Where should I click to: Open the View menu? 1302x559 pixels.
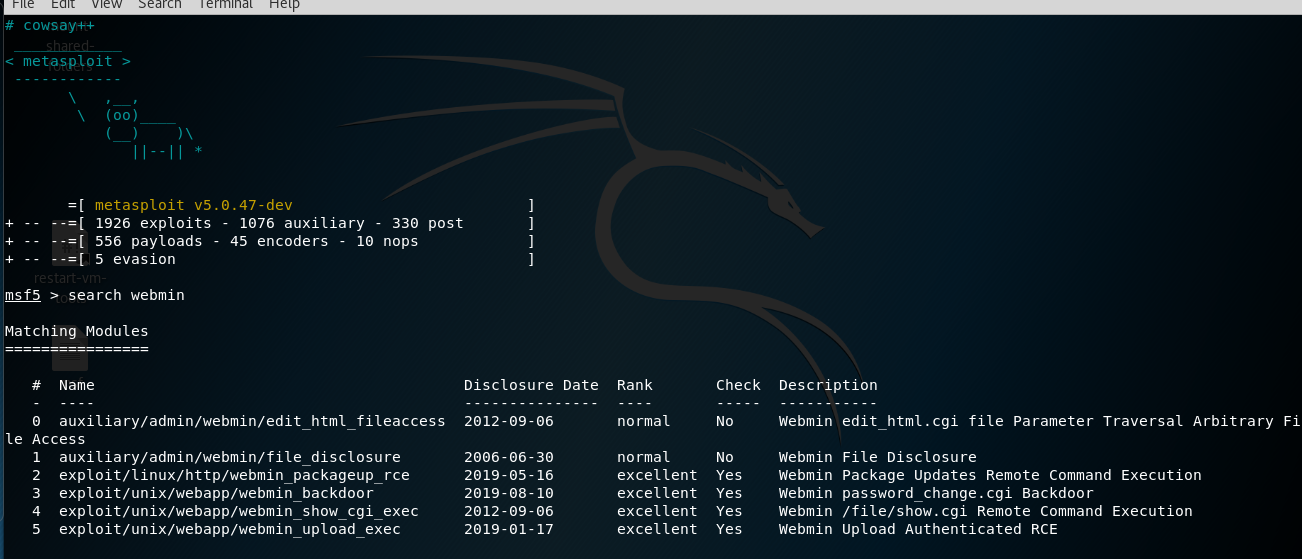(x=107, y=4)
